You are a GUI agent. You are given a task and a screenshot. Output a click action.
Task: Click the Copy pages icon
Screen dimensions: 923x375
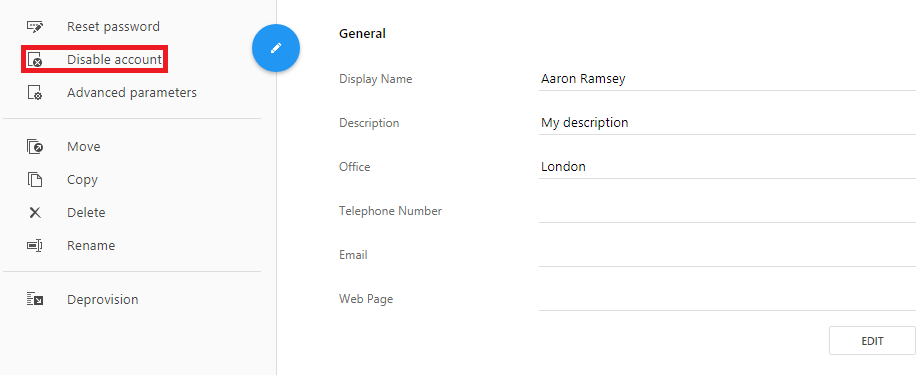click(x=35, y=180)
